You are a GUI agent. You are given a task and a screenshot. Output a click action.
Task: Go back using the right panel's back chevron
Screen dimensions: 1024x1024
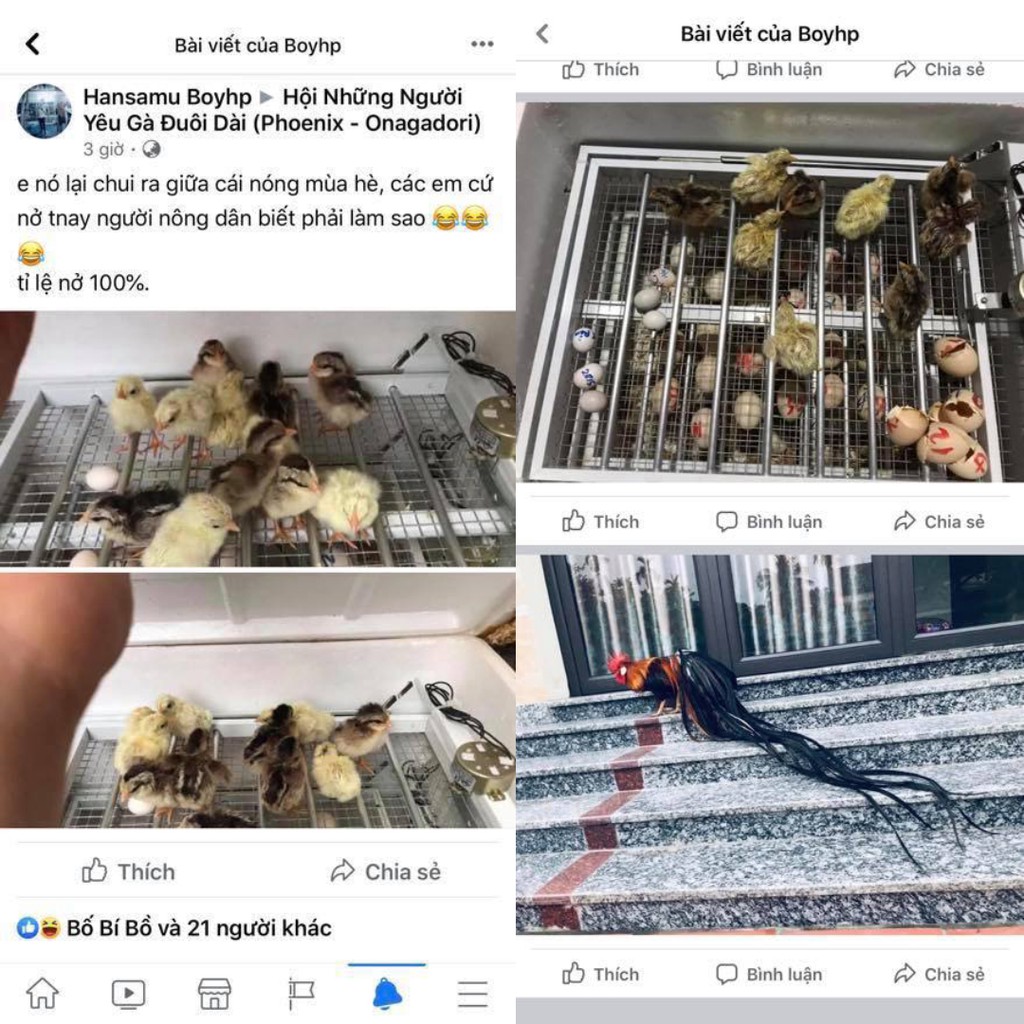(543, 33)
